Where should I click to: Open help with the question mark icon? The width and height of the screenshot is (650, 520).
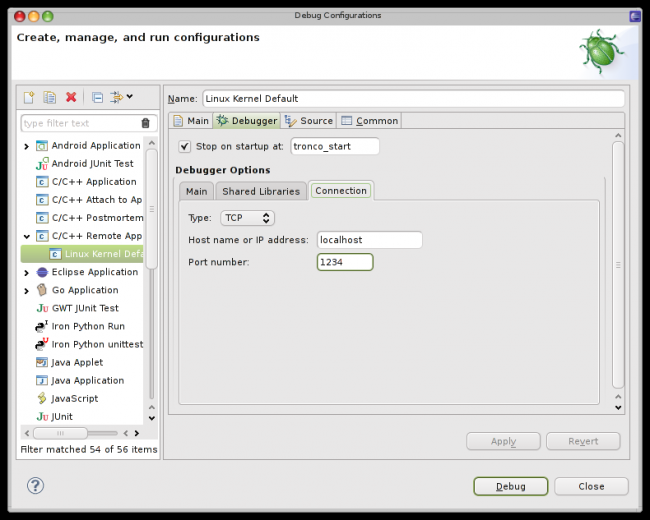35,486
